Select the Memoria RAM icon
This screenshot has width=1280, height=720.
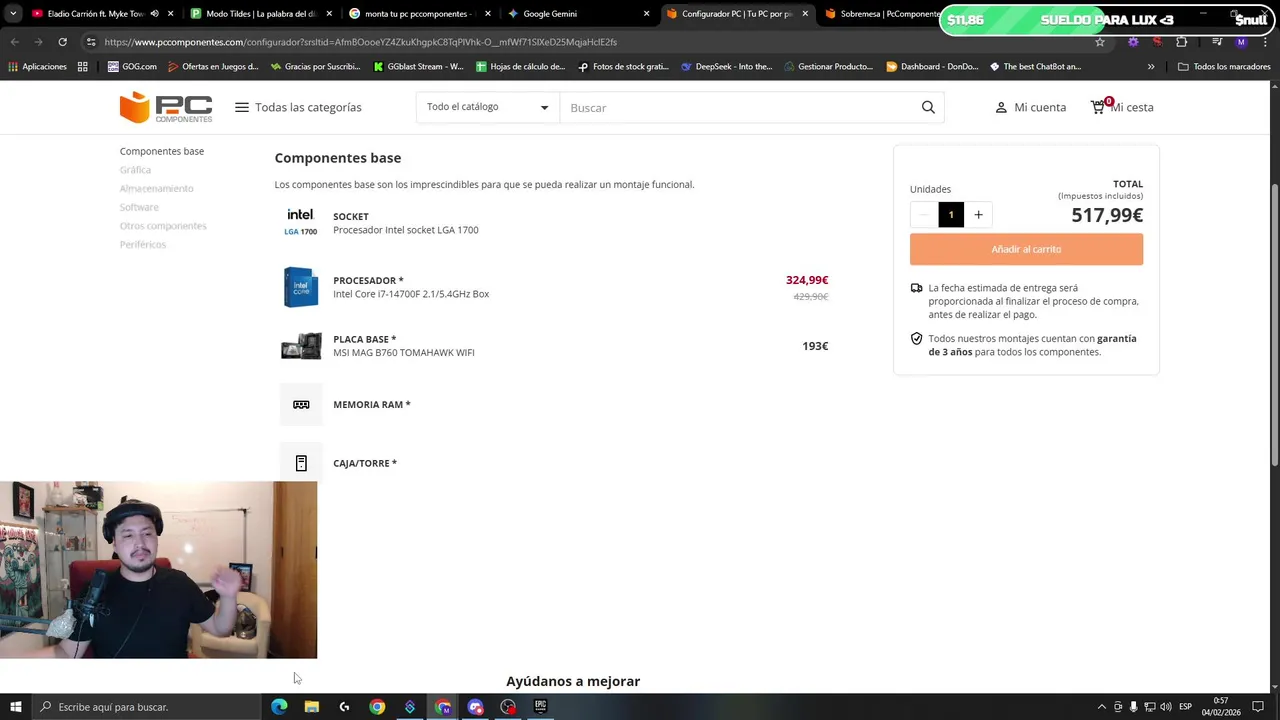(301, 404)
